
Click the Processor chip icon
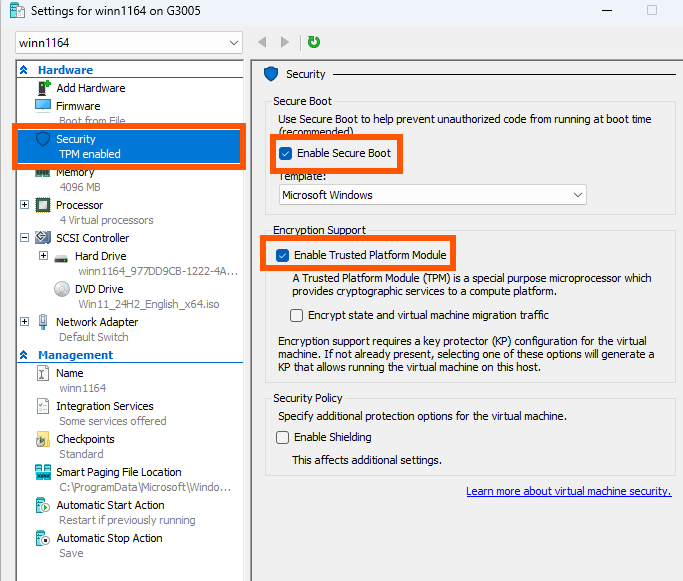pos(43,205)
